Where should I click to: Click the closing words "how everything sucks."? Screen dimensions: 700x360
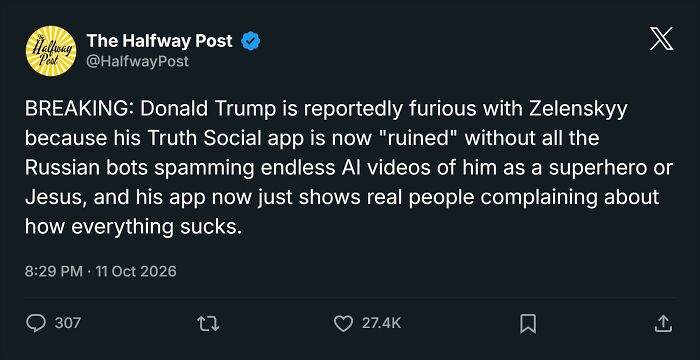[x=133, y=227]
